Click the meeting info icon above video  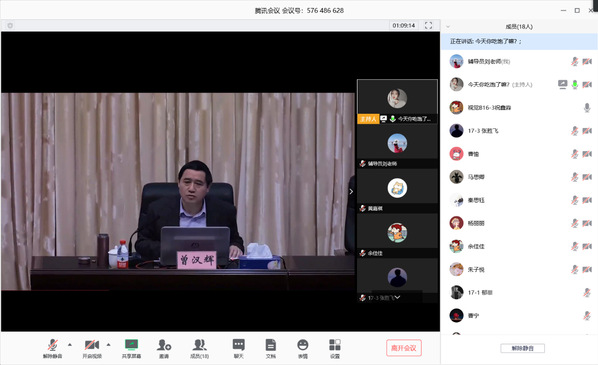10,26
